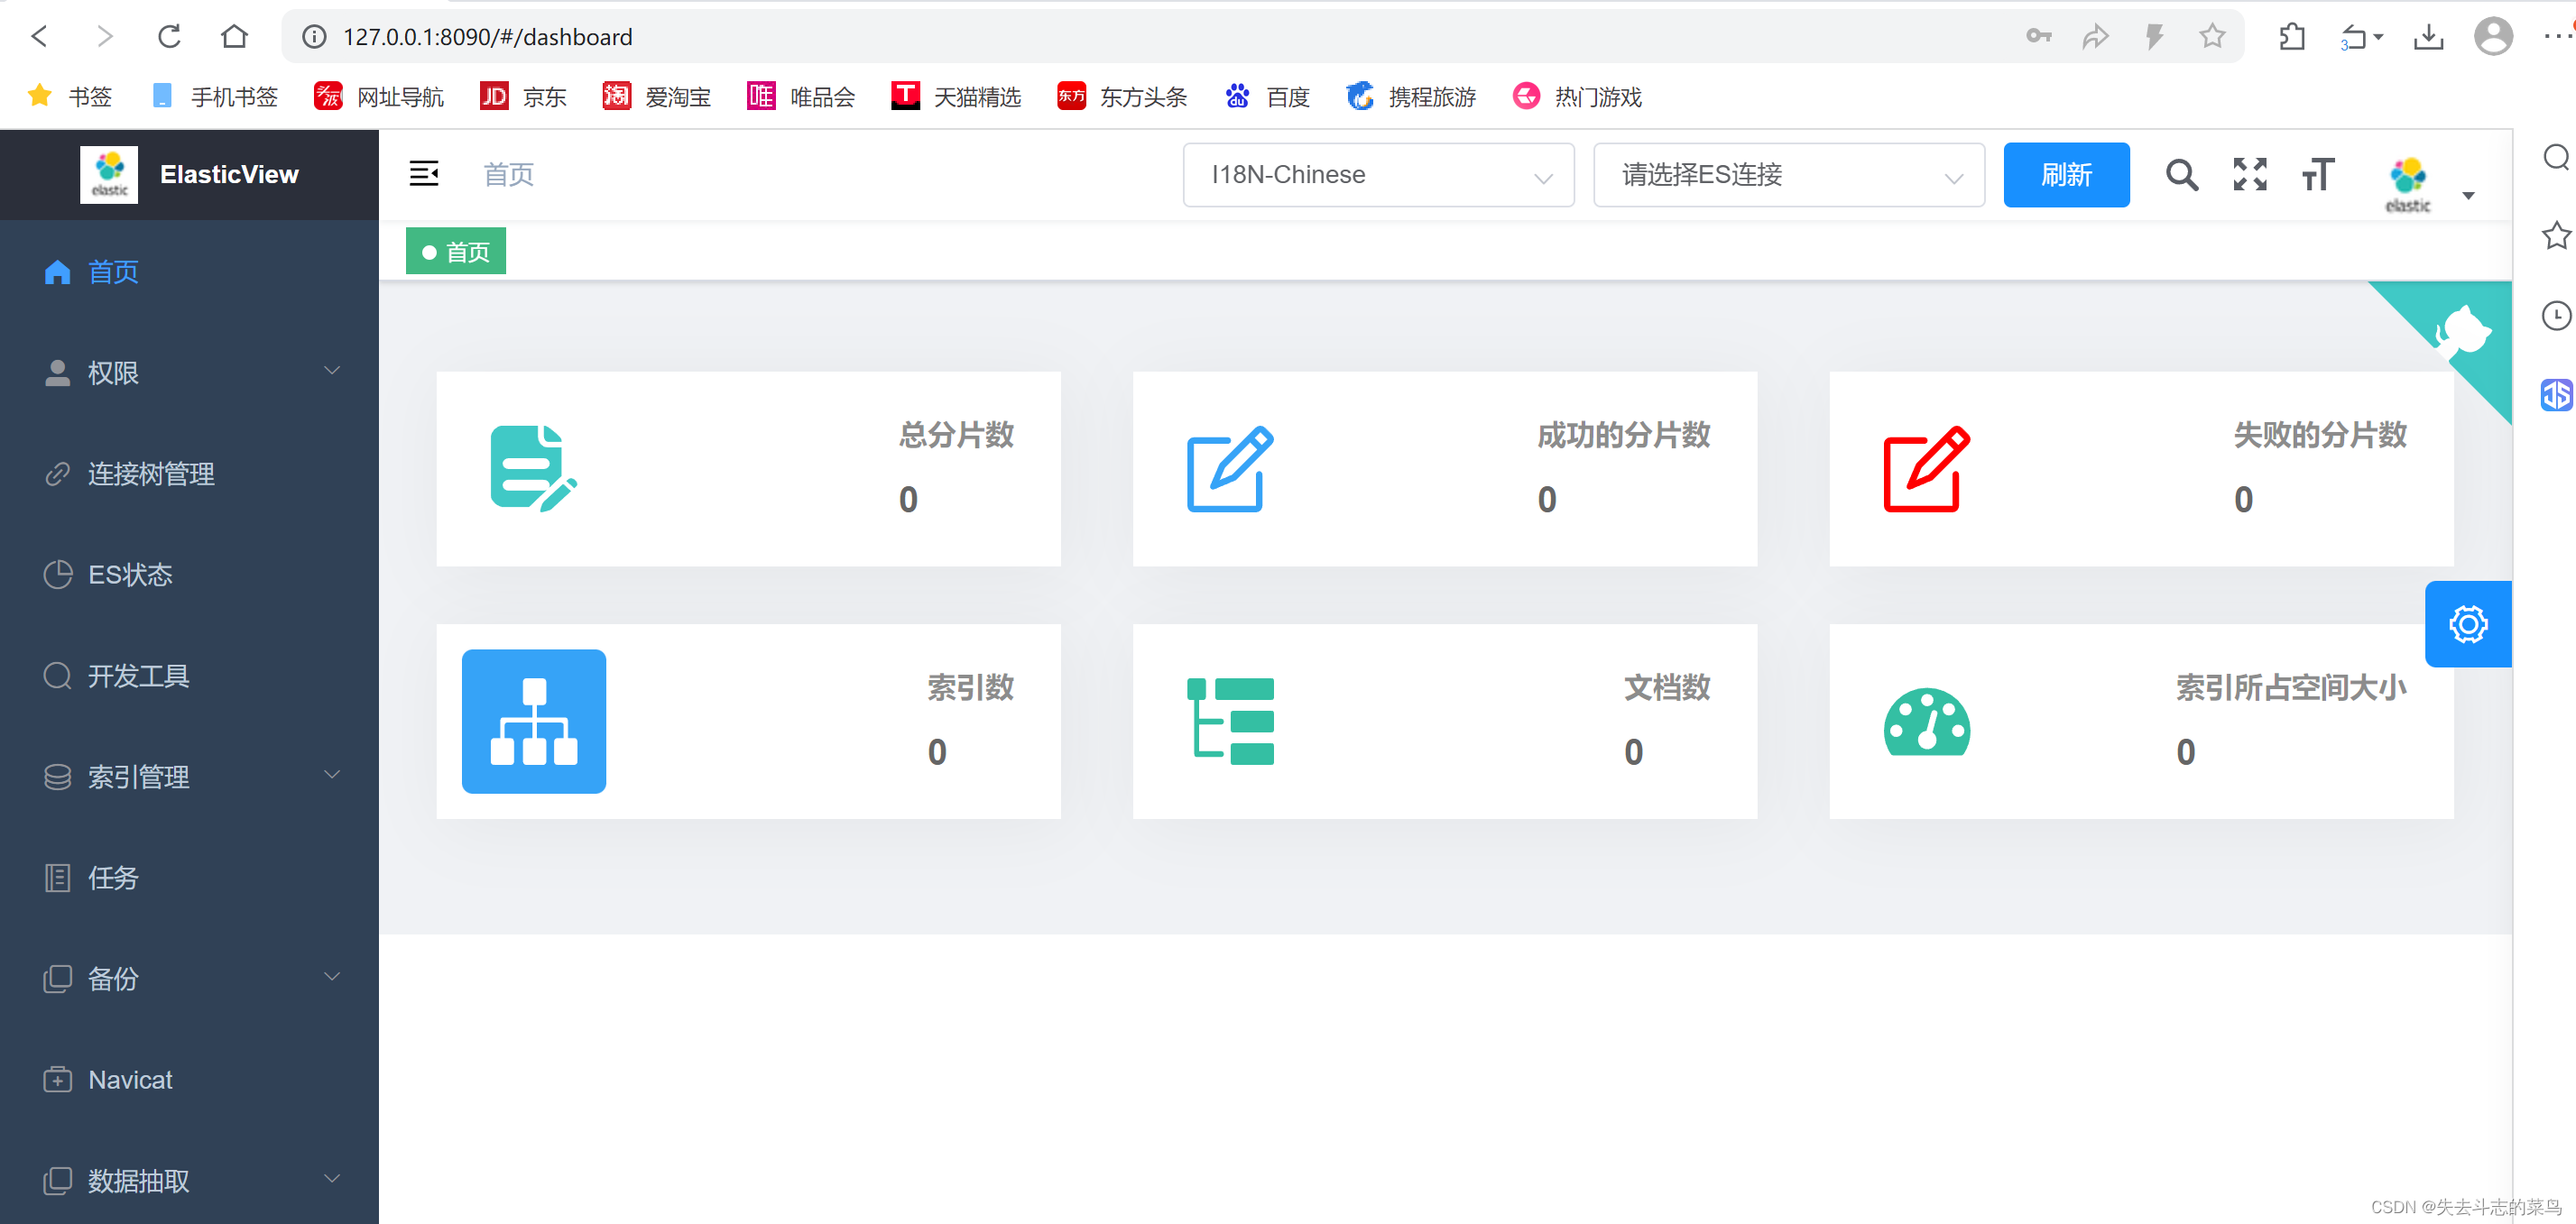The width and height of the screenshot is (2576, 1224).
Task: Expand the 索引管理 sidebar section
Action: click(138, 776)
